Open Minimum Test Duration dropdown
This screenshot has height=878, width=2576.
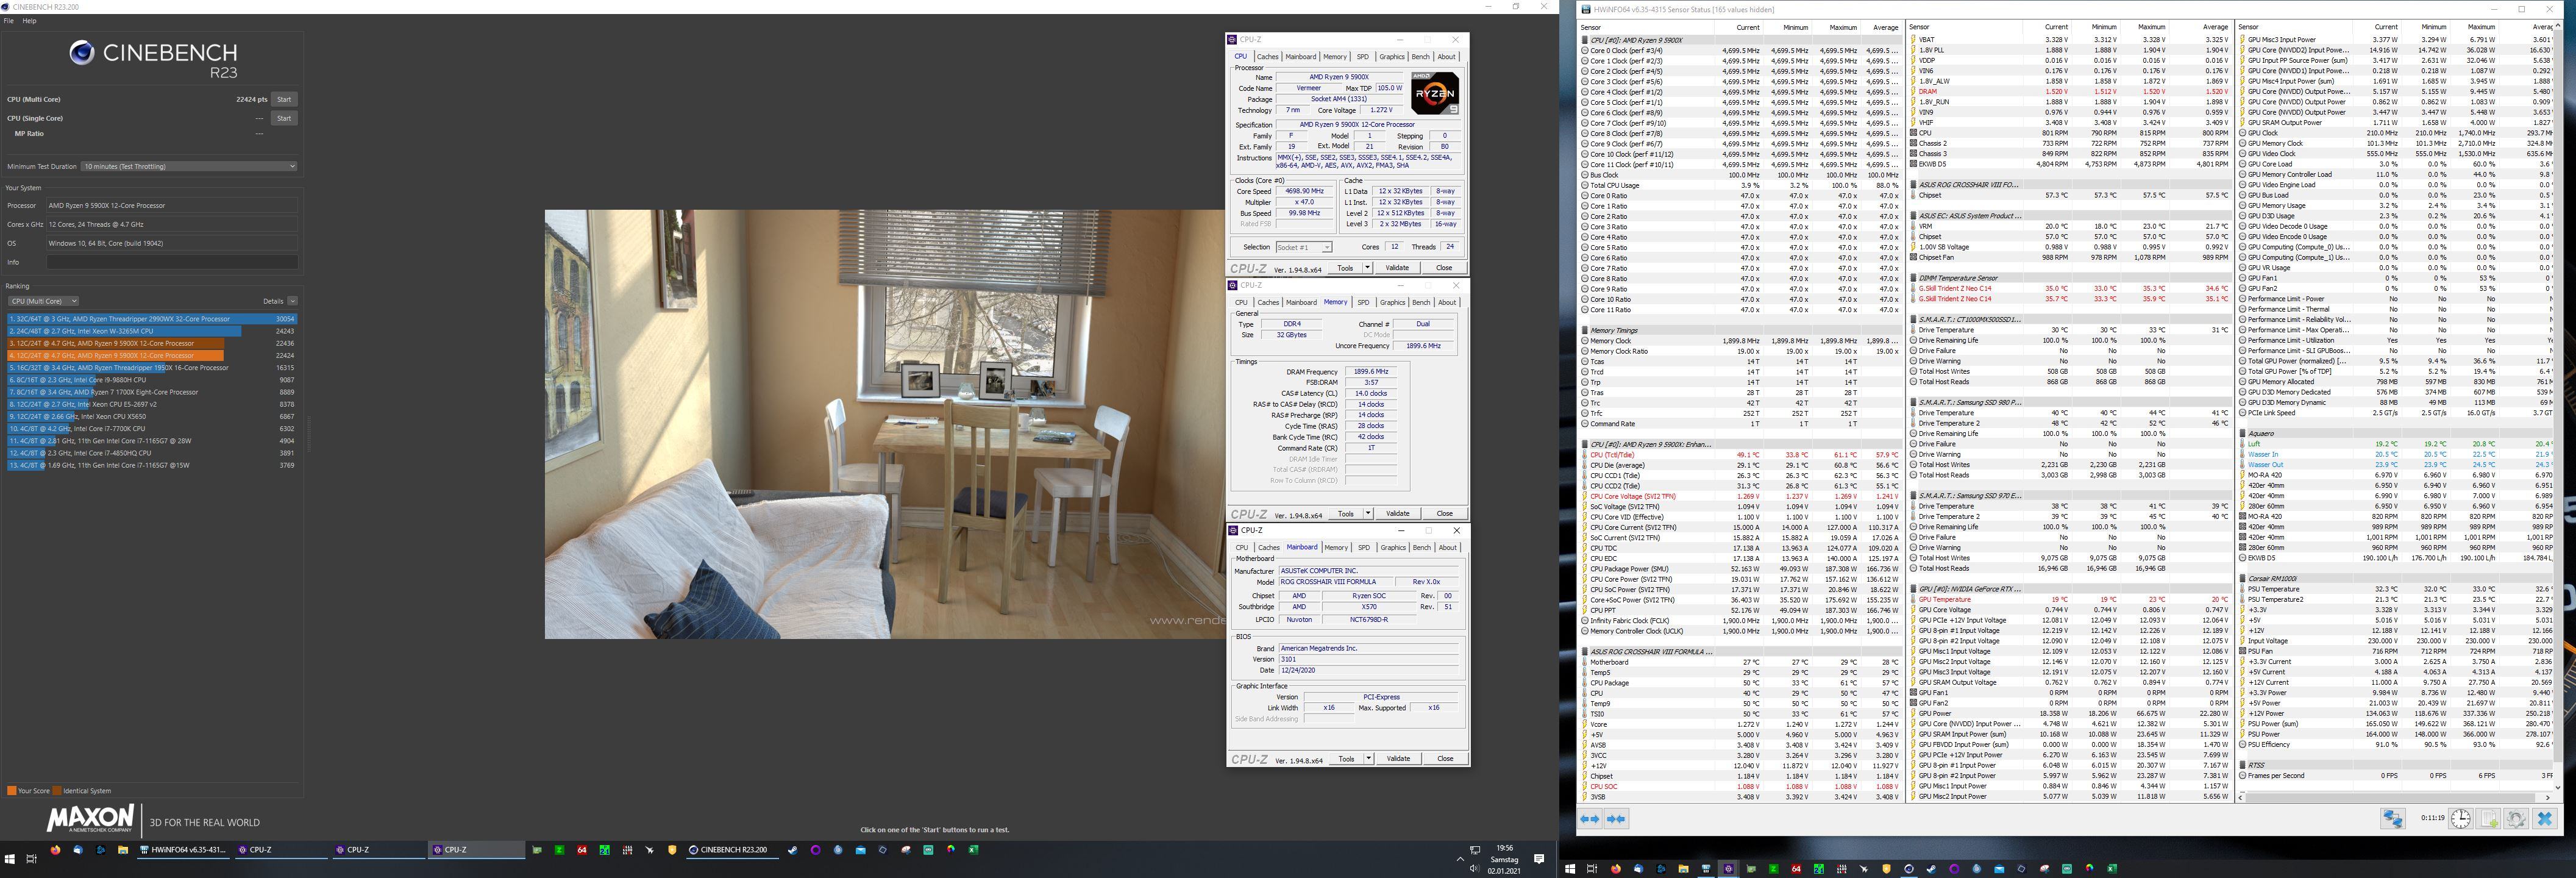(189, 166)
